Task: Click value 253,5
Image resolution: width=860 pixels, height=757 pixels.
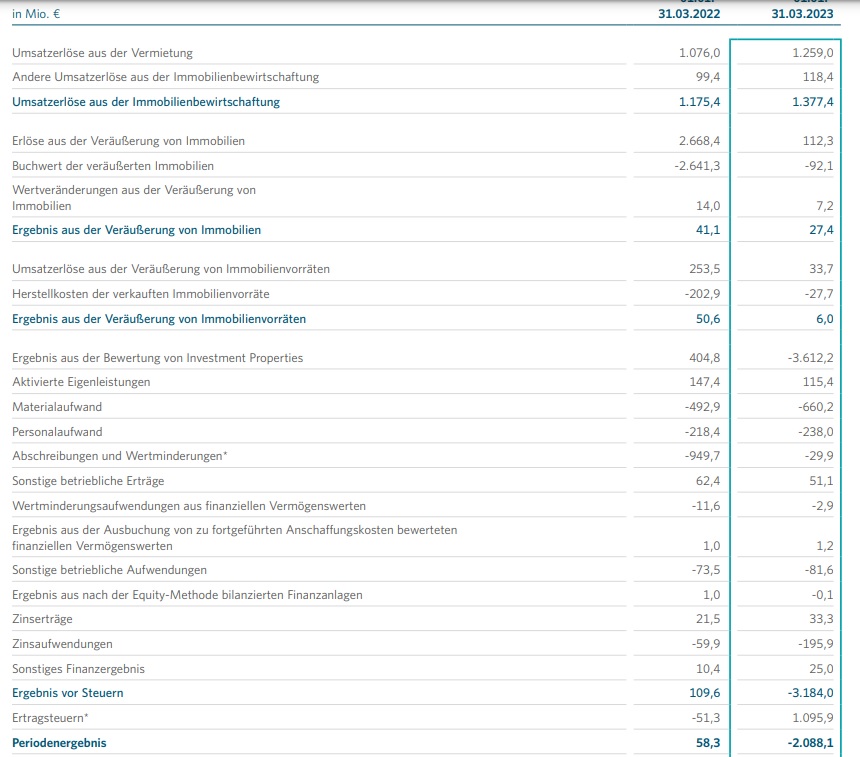Action: coord(705,269)
